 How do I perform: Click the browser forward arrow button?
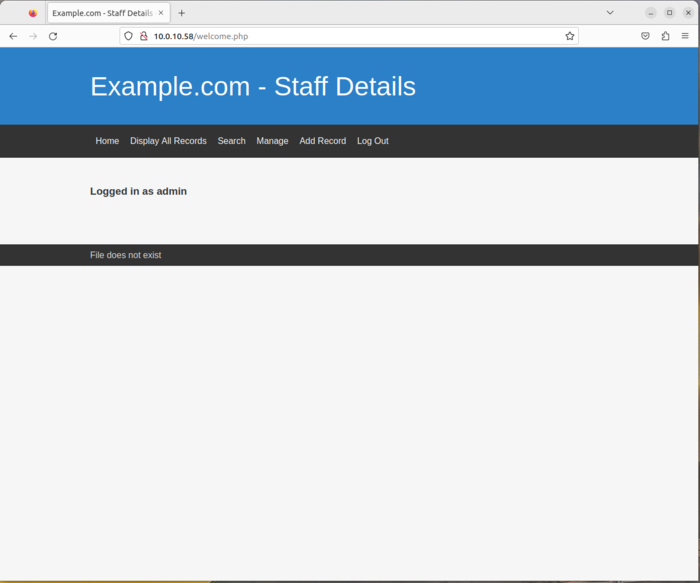33,36
